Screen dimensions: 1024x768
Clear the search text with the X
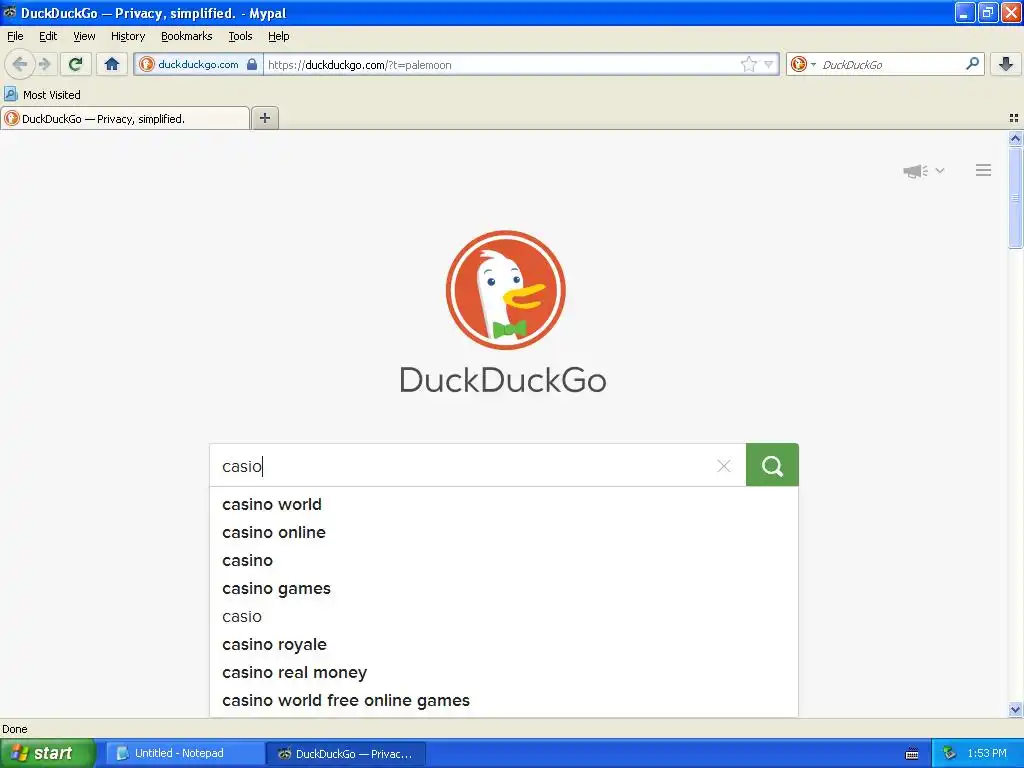724,466
